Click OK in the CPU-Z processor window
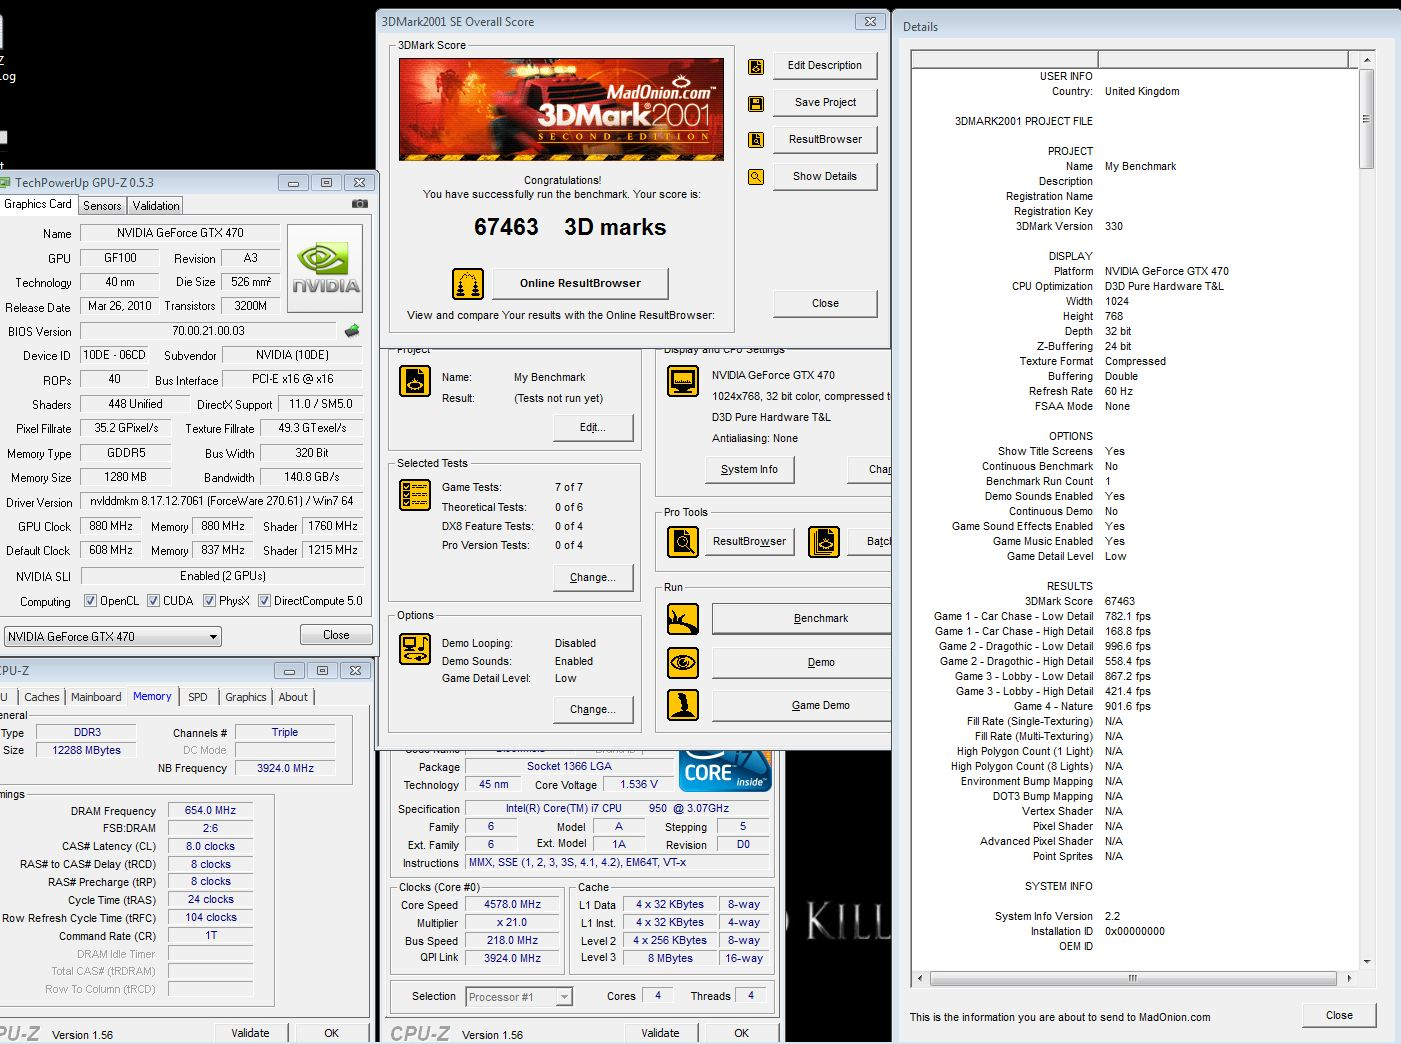1401x1044 pixels. (741, 1033)
